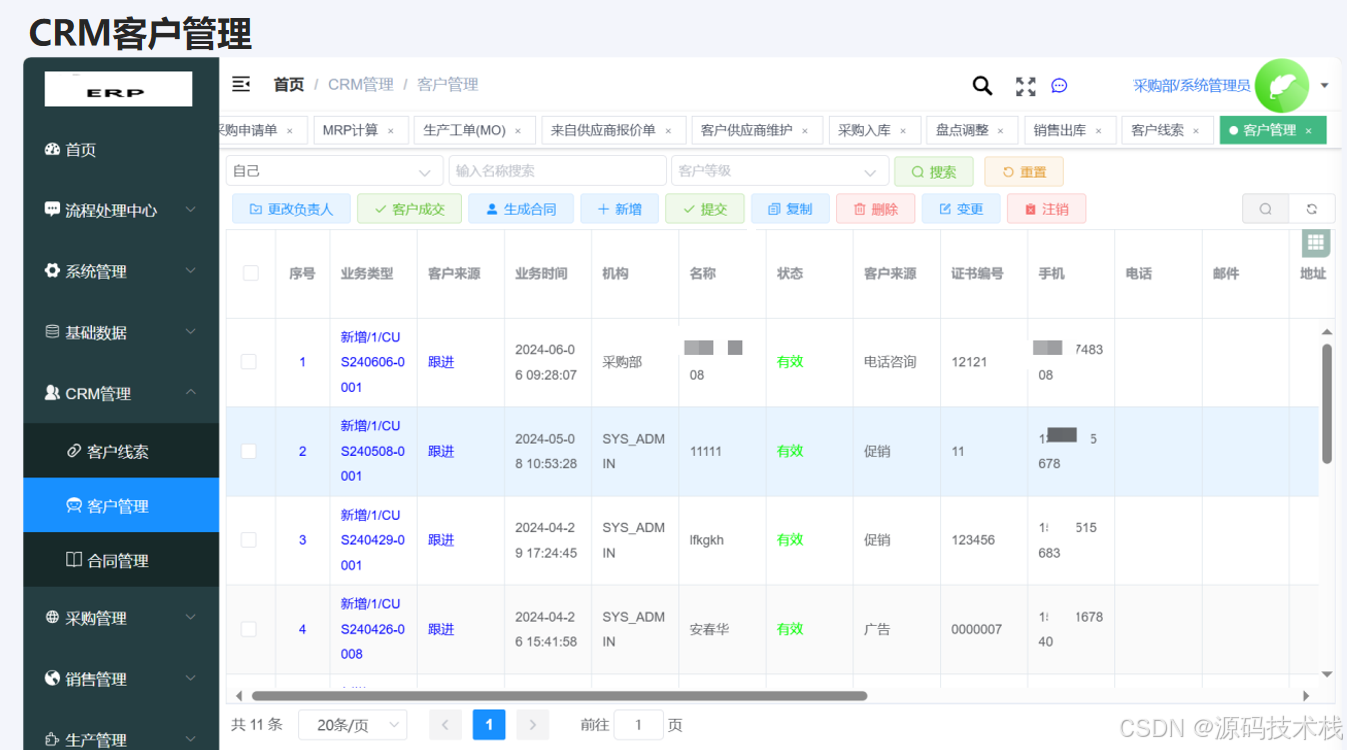Viewport: 1347px width, 750px height.
Task: Click the 复制 copy button
Action: (789, 209)
